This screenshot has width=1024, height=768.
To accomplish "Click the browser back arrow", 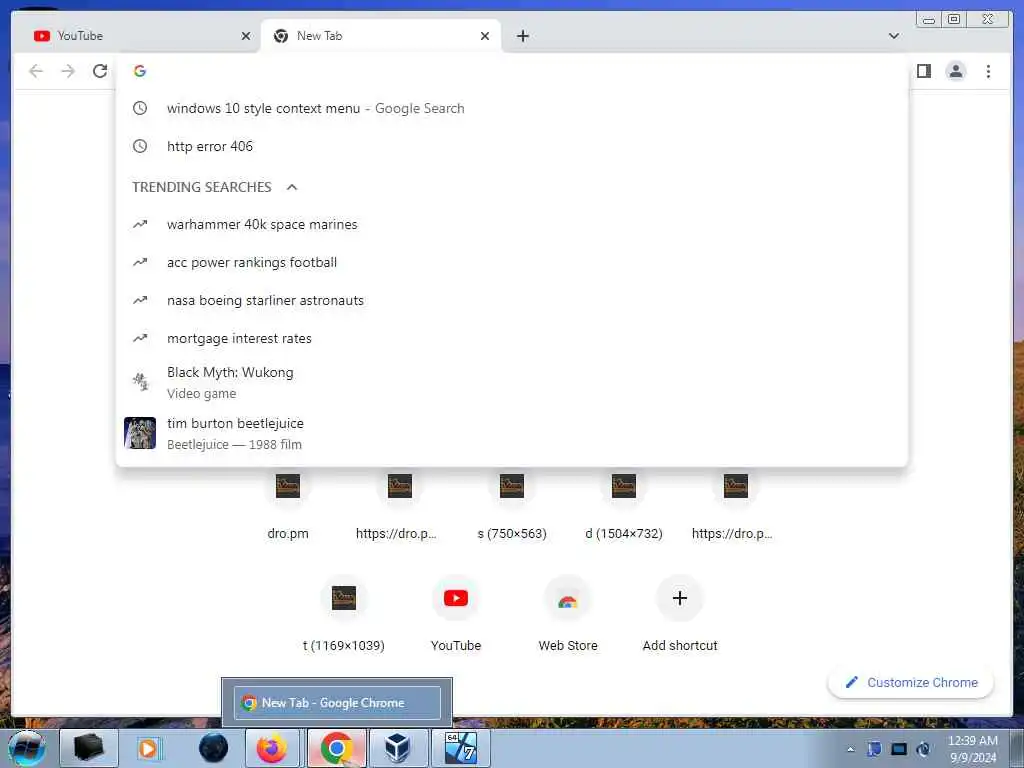I will [36, 71].
